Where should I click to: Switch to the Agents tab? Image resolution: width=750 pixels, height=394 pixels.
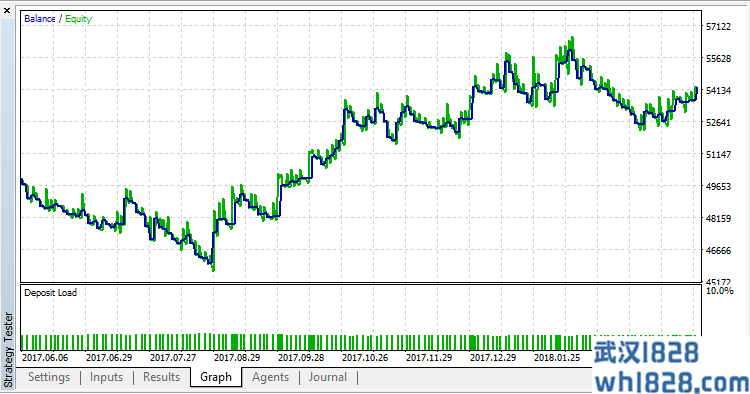(270, 377)
